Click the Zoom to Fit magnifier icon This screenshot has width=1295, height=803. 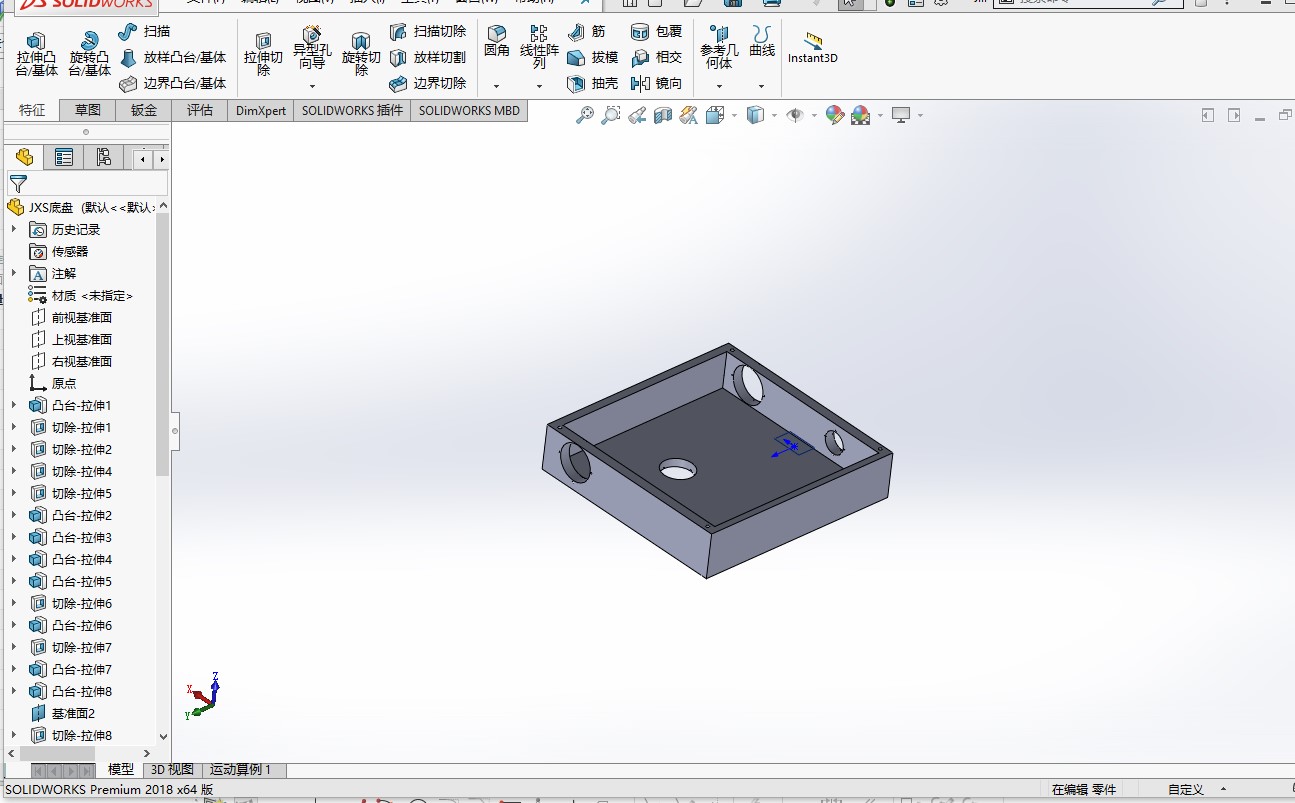[x=585, y=116]
